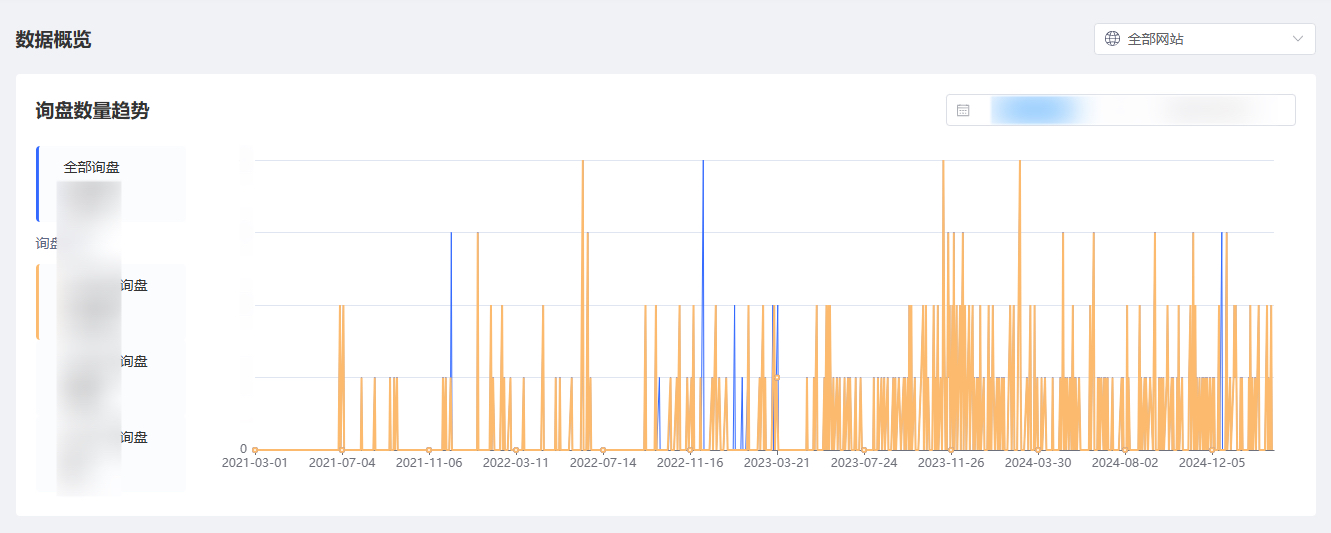The image size is (1331, 533).
Task: Select the 2022-03-11 axis date label
Action: click(x=516, y=463)
